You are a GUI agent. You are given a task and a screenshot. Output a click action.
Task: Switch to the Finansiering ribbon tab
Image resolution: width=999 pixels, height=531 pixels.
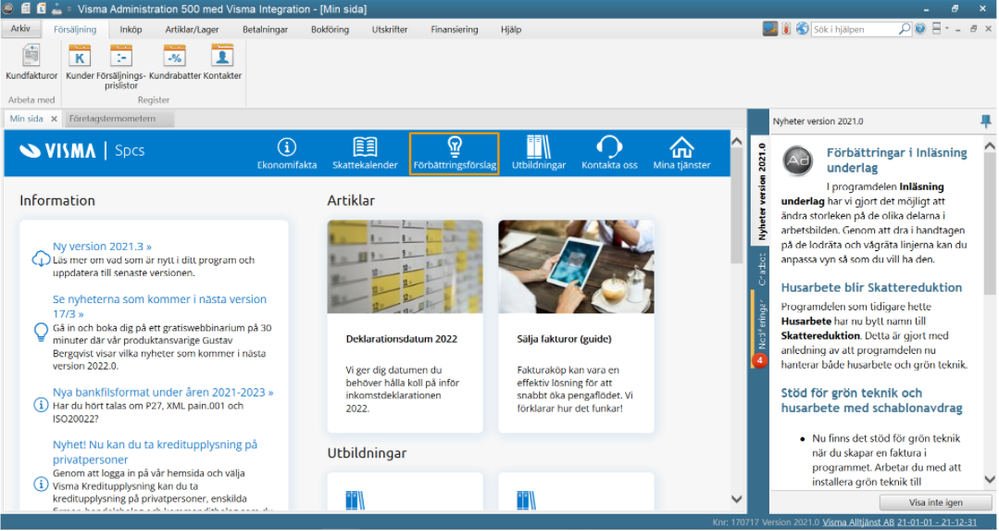click(454, 29)
